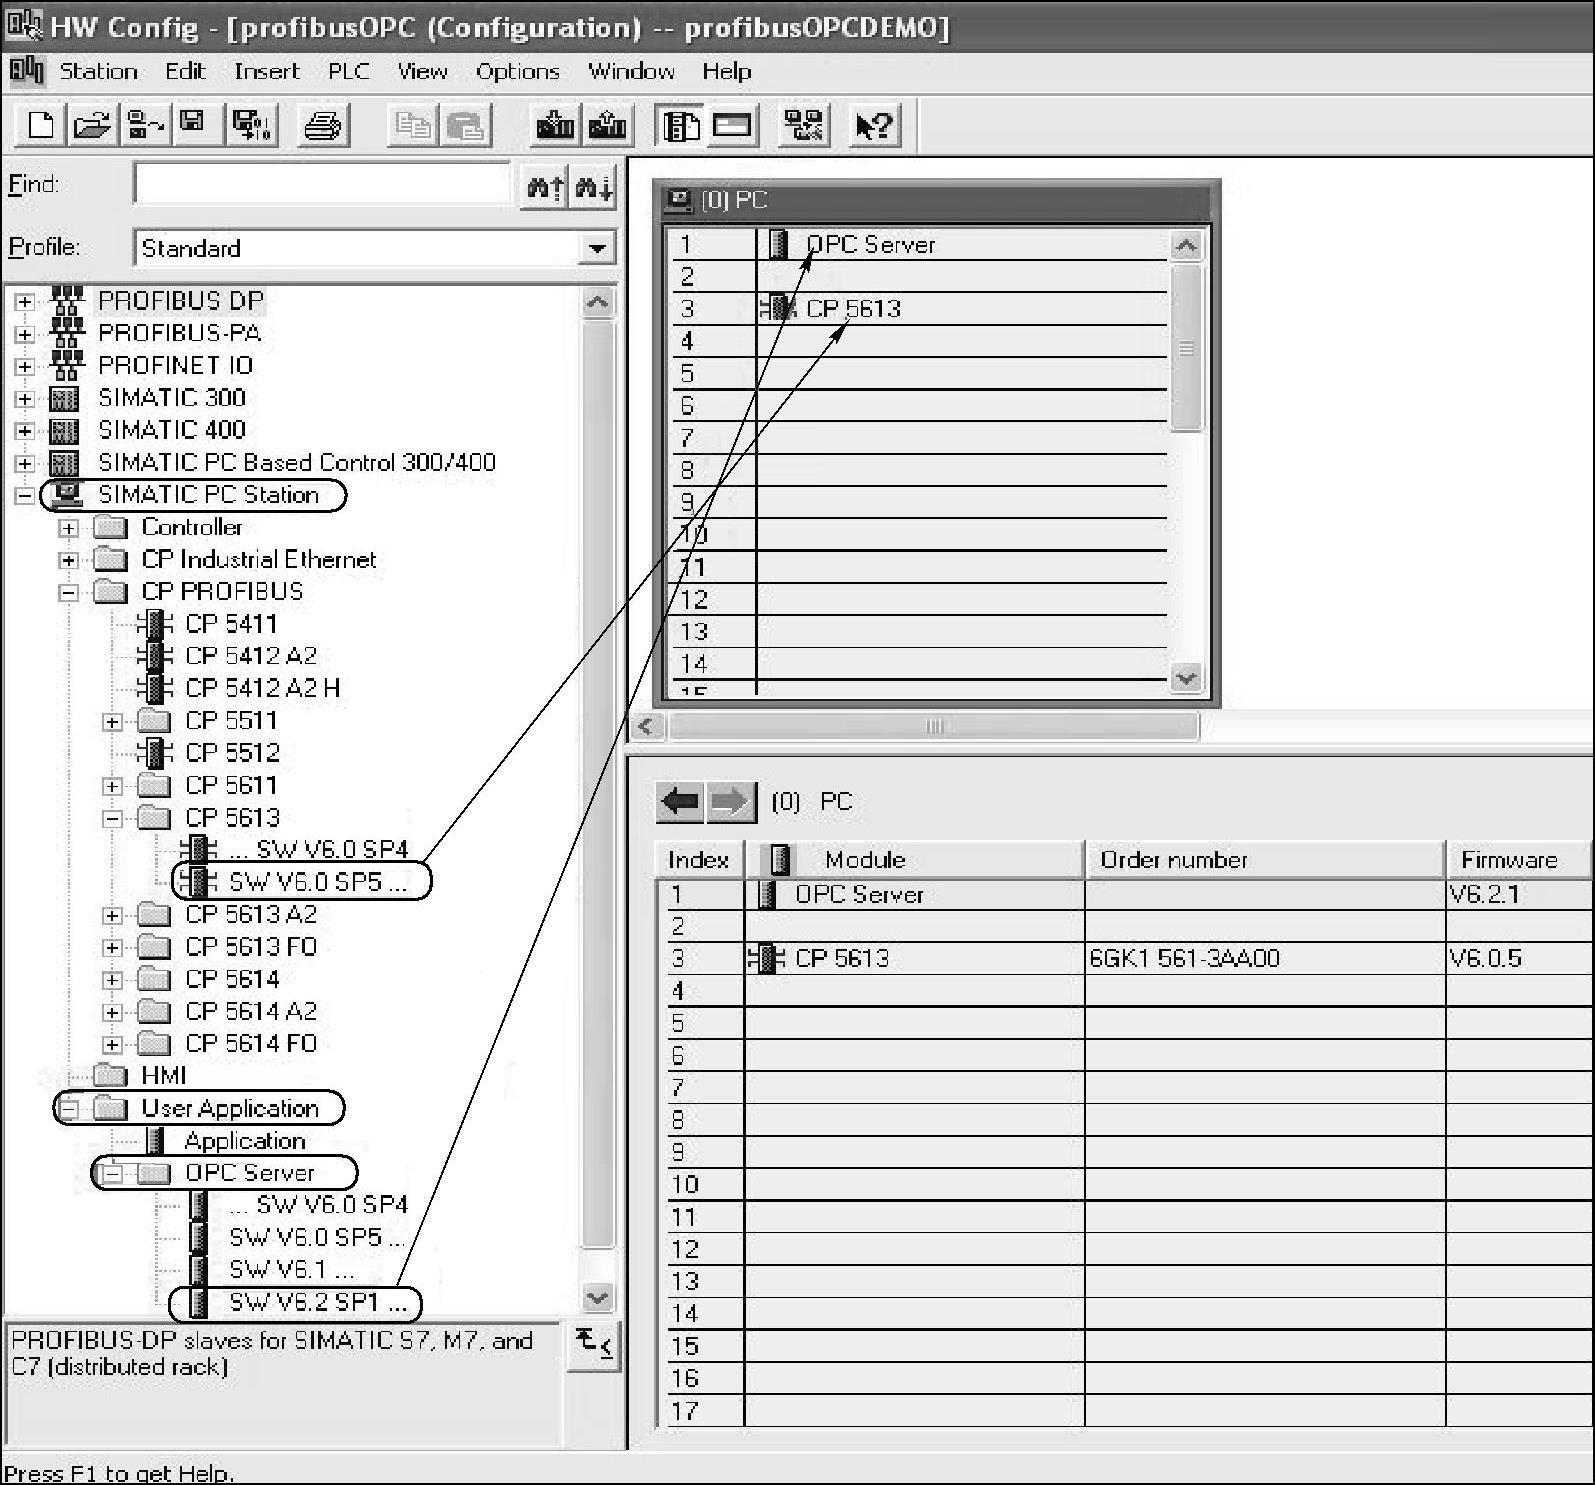Open the Options menu
Screen dimensions: 1595x1485
[517, 71]
